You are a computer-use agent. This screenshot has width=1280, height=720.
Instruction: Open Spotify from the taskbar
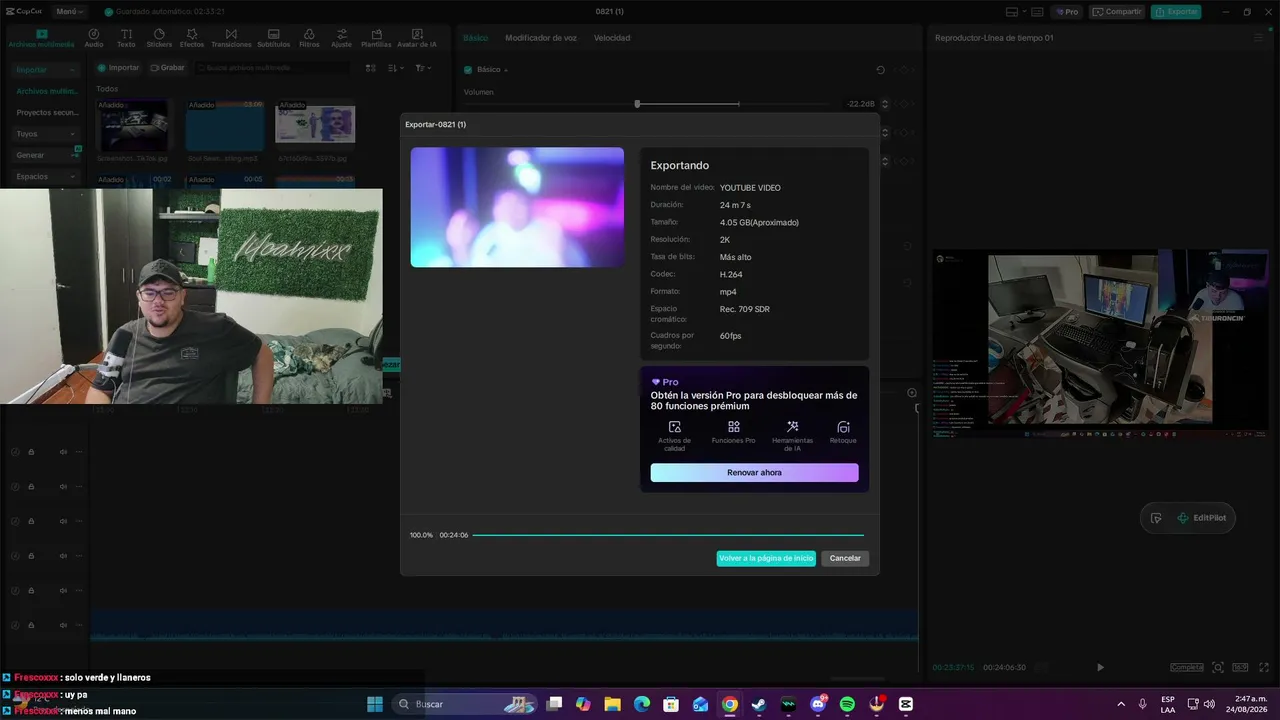pyautogui.click(x=847, y=704)
